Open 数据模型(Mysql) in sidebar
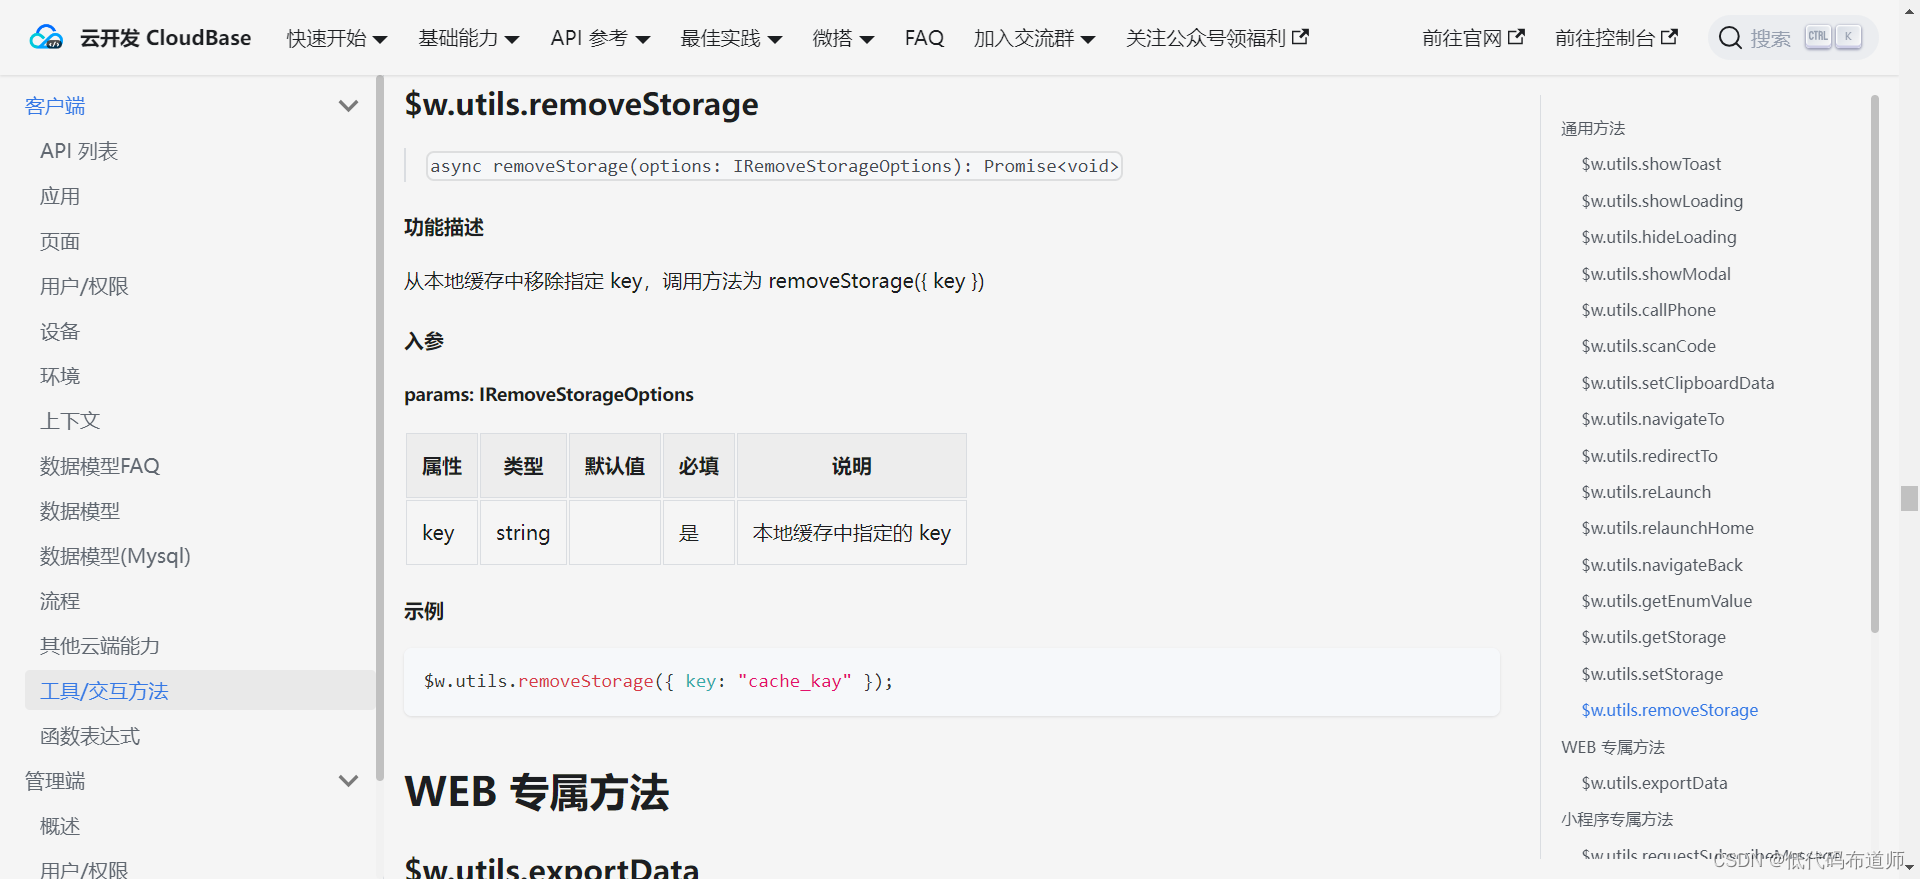The height and width of the screenshot is (879, 1920). tap(115, 556)
